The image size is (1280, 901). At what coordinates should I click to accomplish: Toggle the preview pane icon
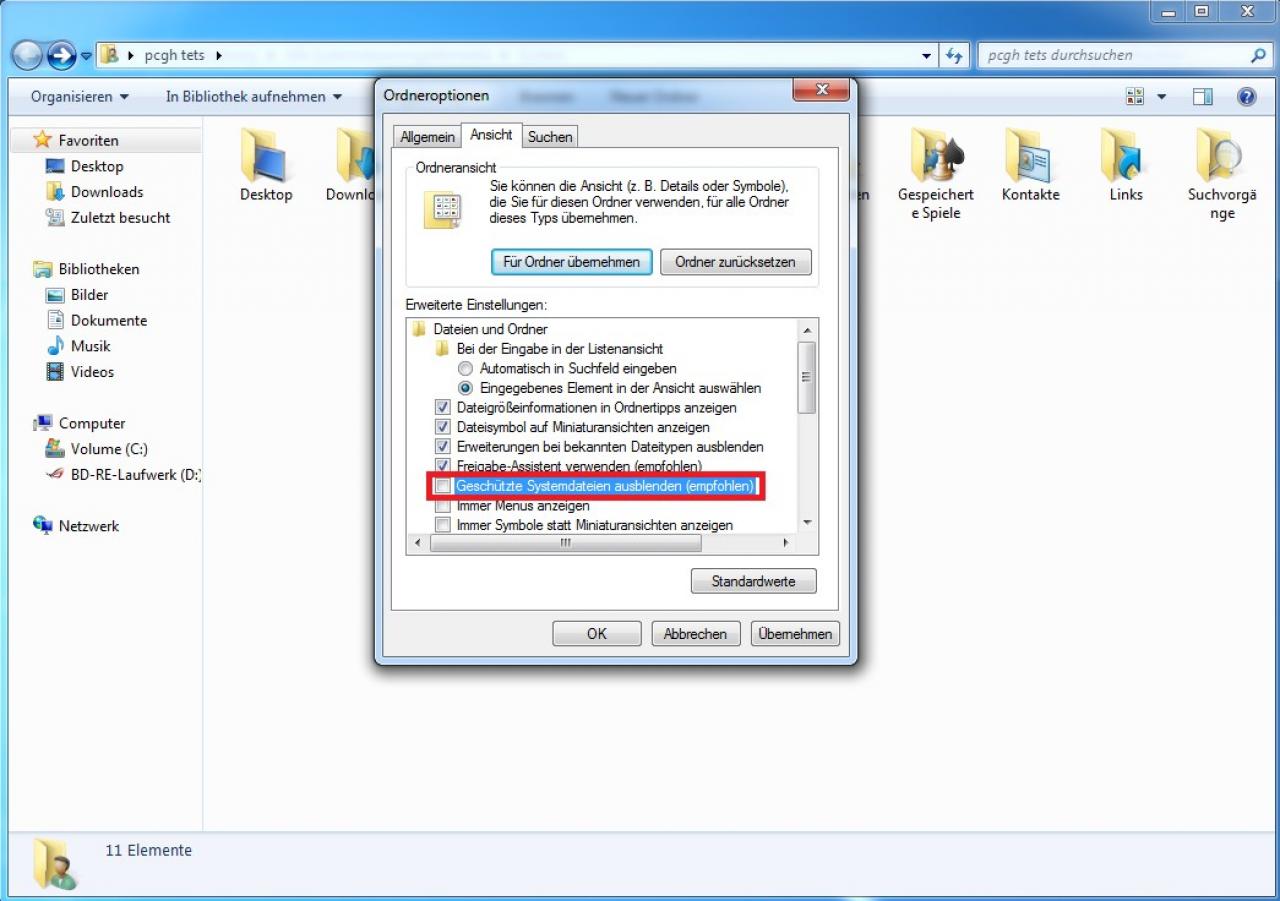pyautogui.click(x=1202, y=97)
